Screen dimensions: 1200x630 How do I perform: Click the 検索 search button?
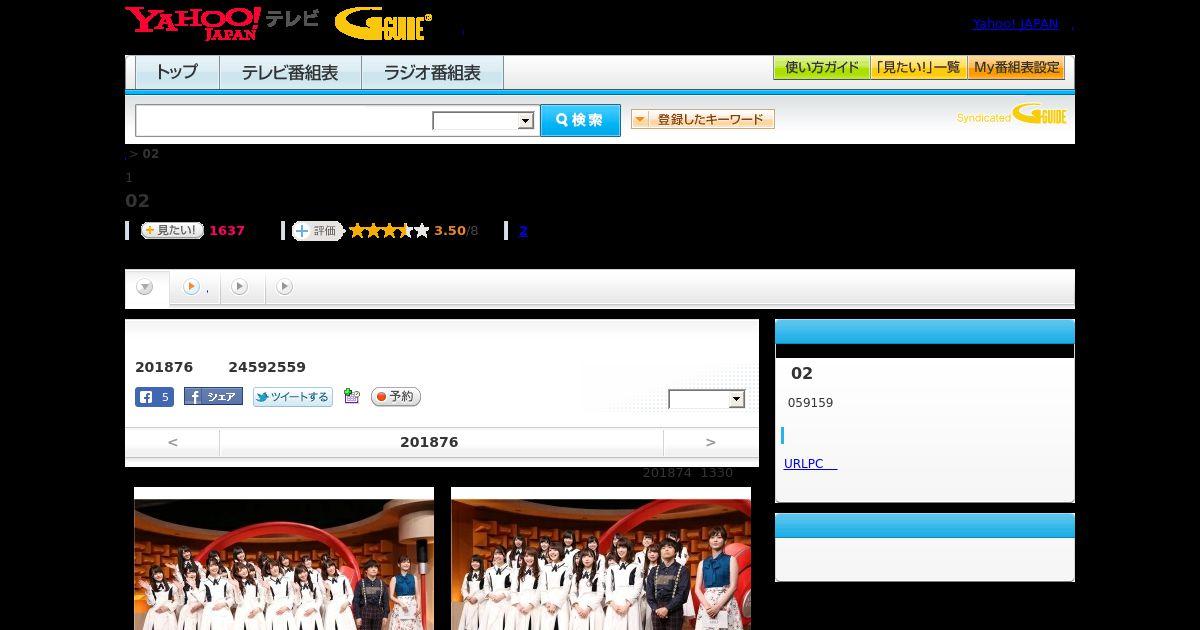[580, 120]
